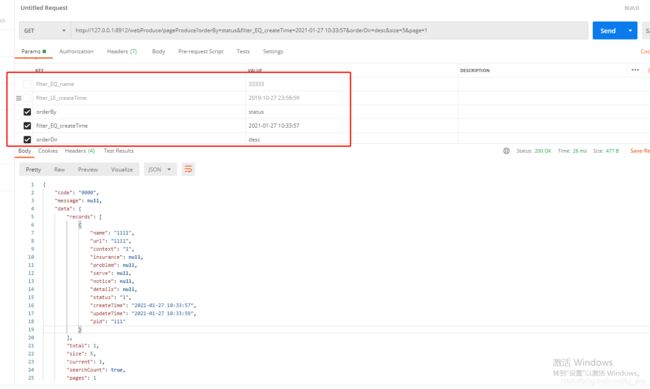650x389 pixels.
Task: Click the Status 200 OK label
Action: pos(534,151)
